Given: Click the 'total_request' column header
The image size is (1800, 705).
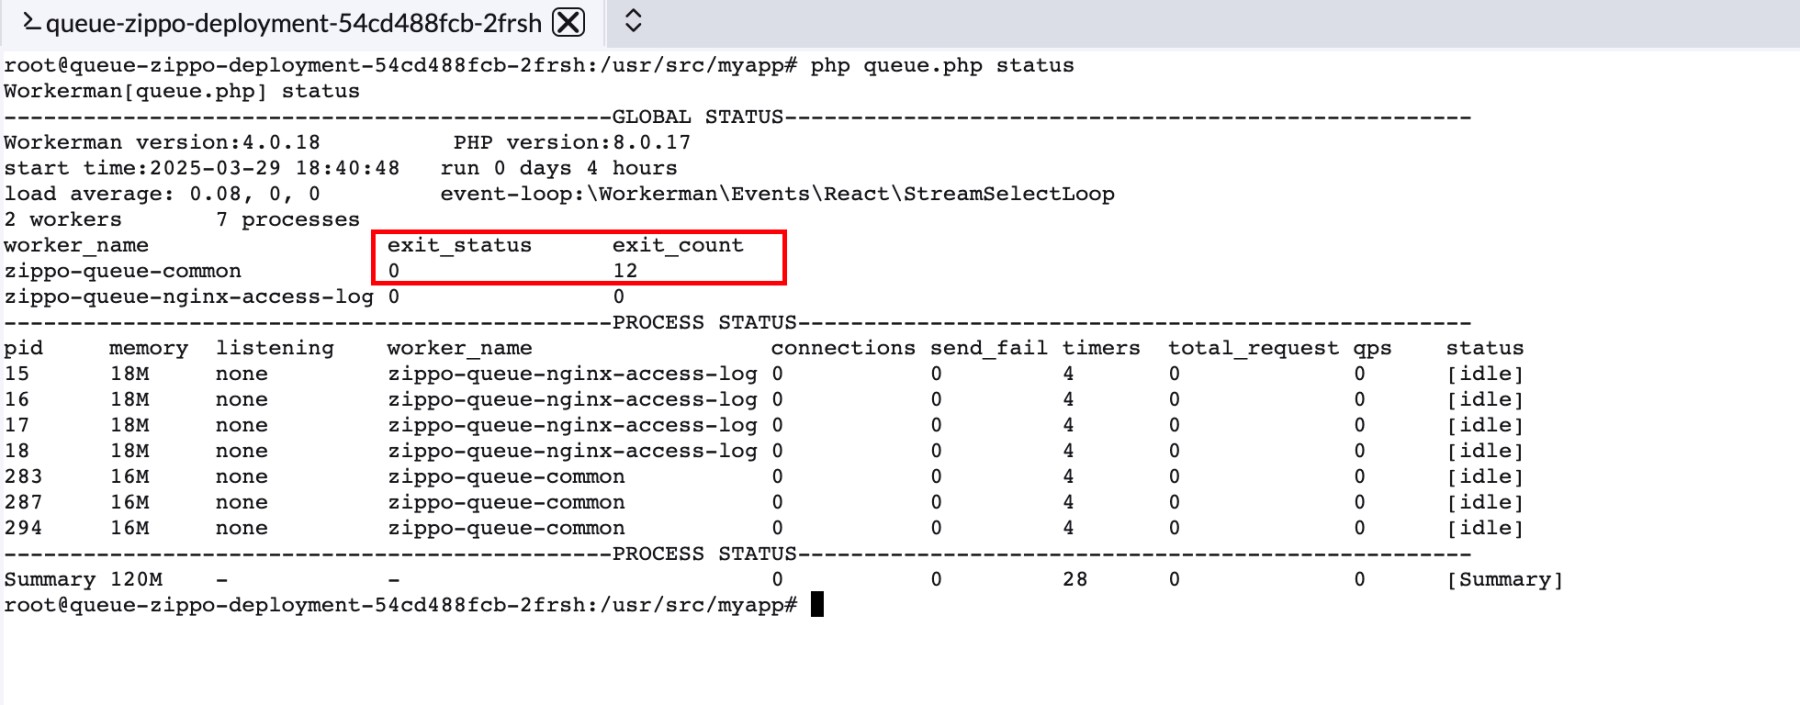Looking at the screenshot, I should [1253, 348].
